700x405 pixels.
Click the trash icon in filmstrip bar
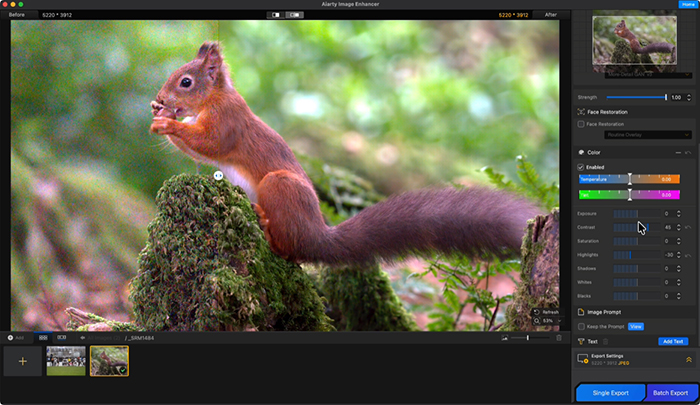tap(558, 338)
